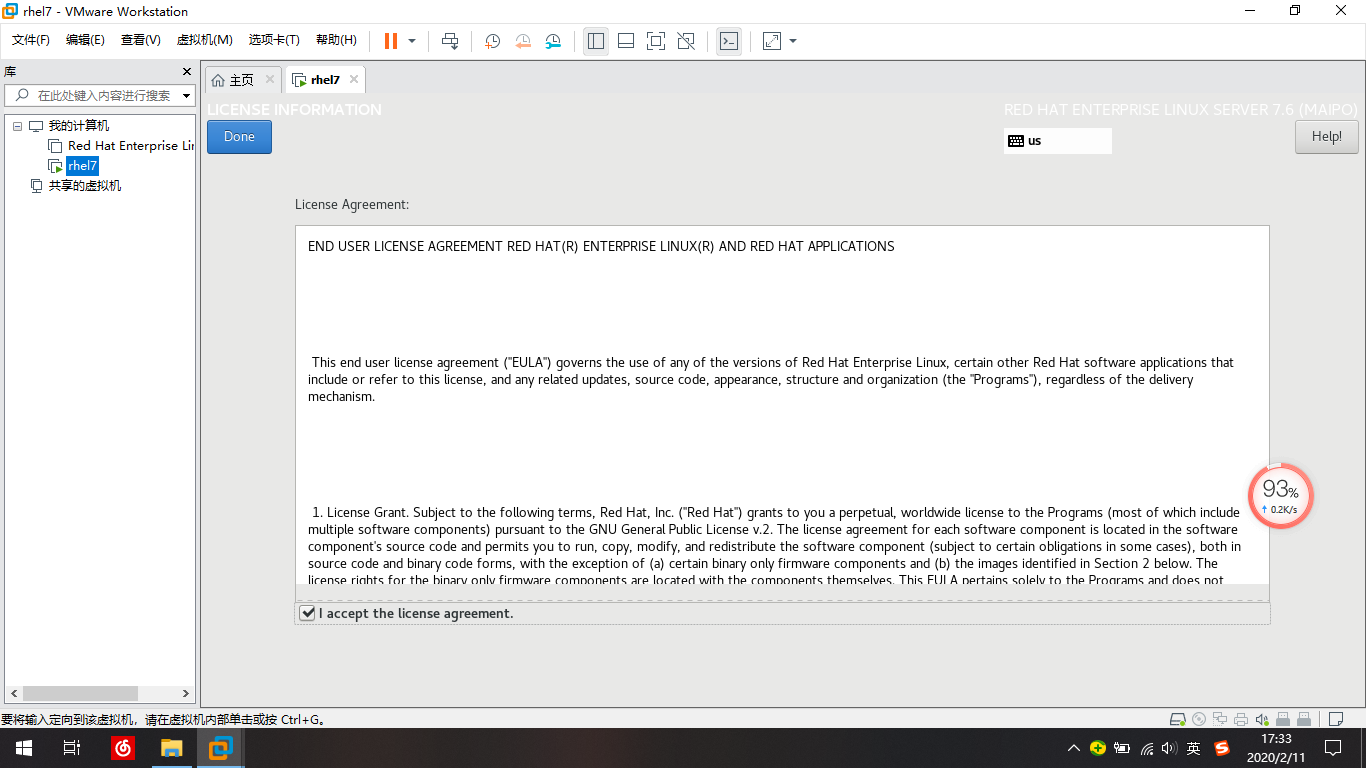Open the 编辑(E) menu

[85, 40]
